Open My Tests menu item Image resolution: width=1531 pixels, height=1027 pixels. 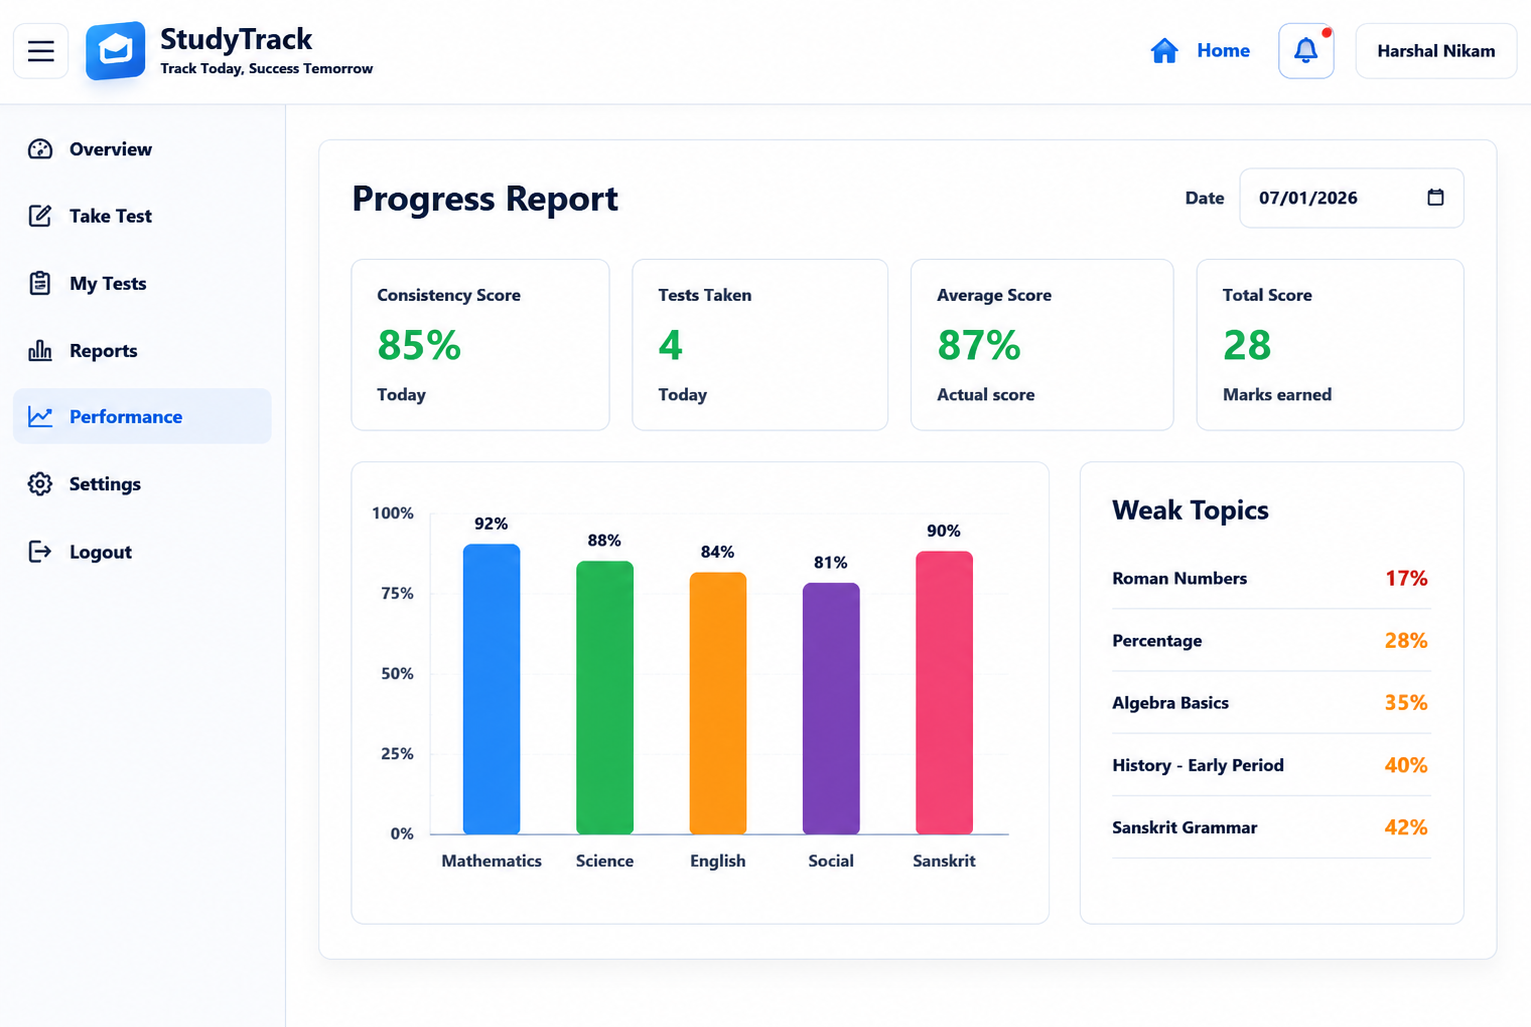click(142, 283)
